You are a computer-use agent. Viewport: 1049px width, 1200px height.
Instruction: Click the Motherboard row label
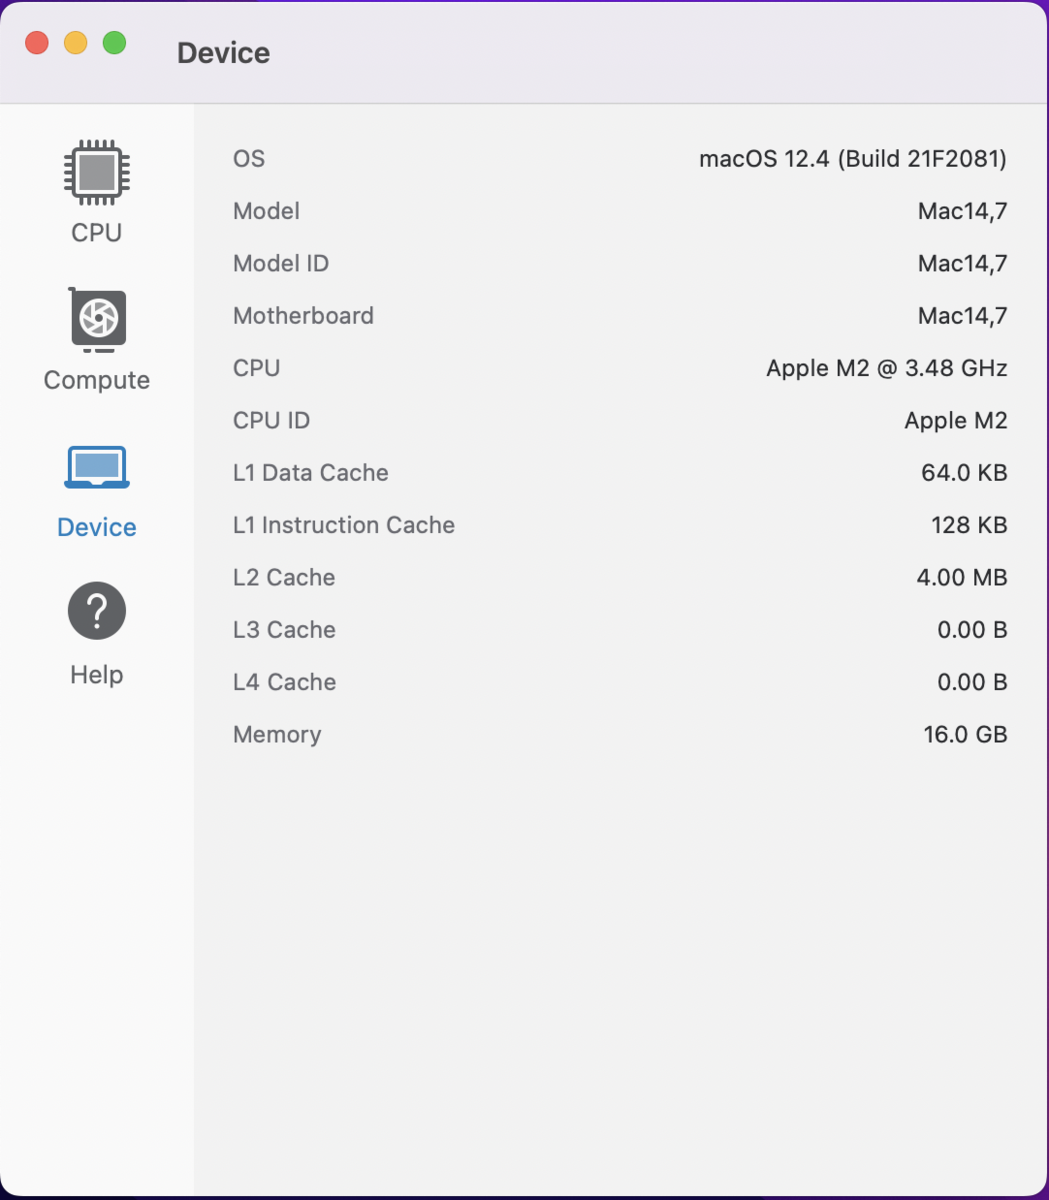pyautogui.click(x=303, y=316)
